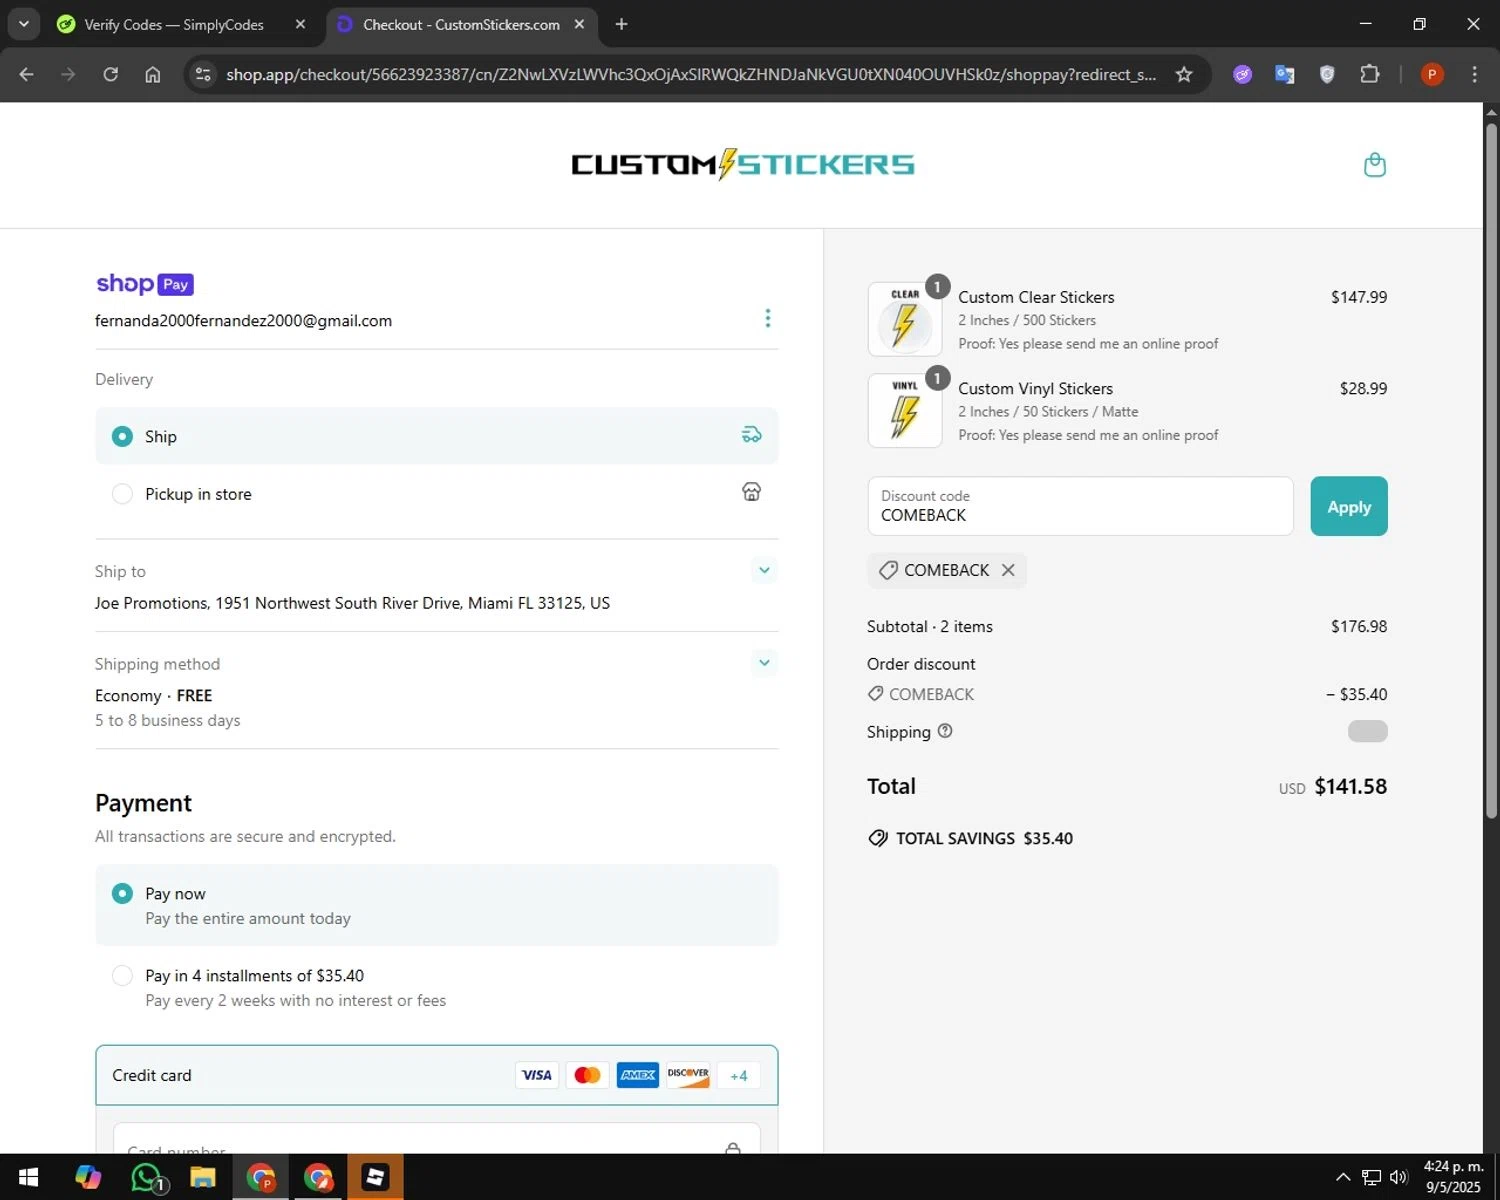Image resolution: width=1500 pixels, height=1200 pixels.
Task: Click the Joe Promotions shipping address text
Action: (352, 603)
